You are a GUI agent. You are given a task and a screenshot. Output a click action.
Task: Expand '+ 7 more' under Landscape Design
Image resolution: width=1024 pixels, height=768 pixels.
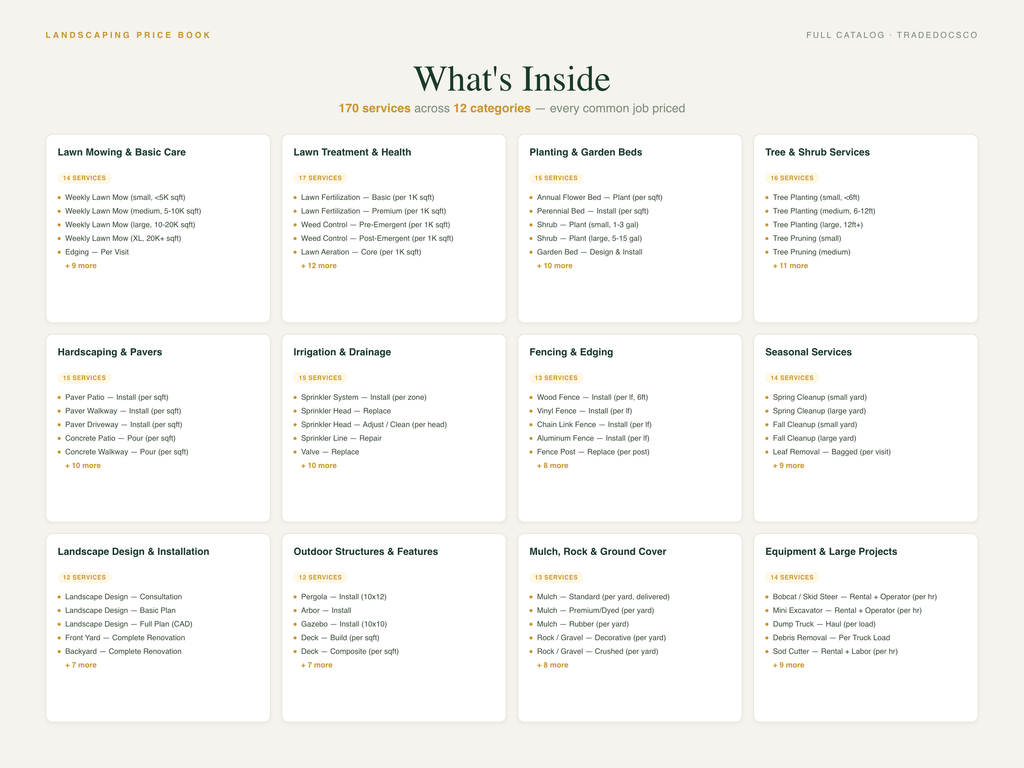point(80,665)
